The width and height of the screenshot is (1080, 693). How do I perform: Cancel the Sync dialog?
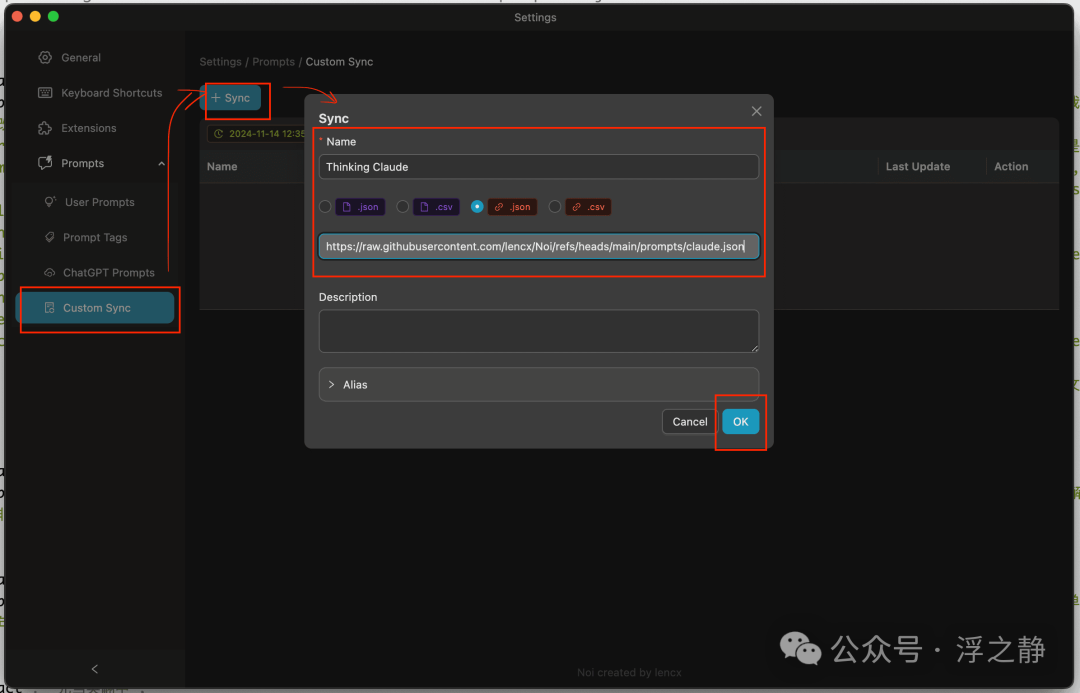(x=689, y=422)
